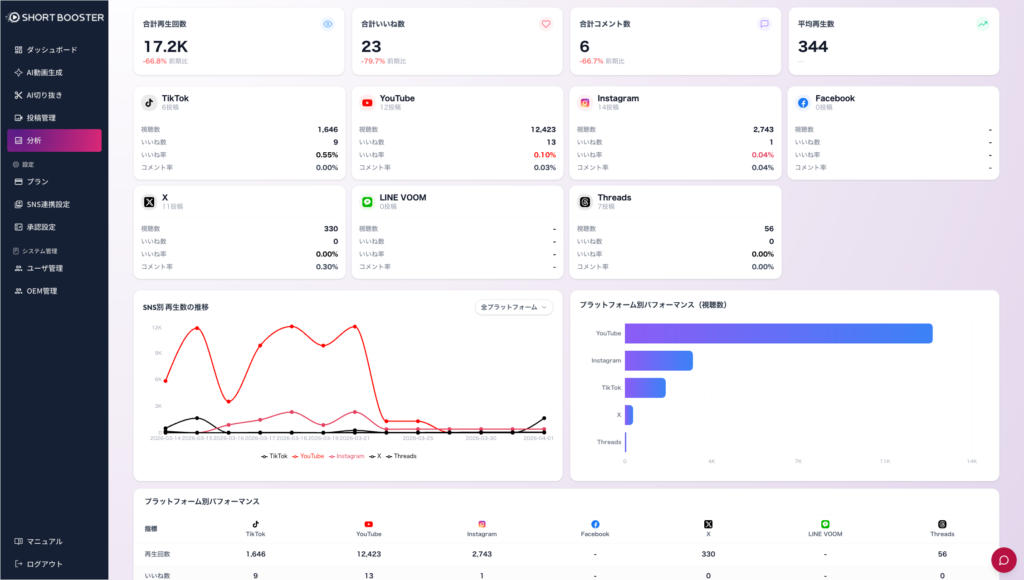Open SNS連携設定 settings page
Image resolution: width=1024 pixels, height=580 pixels.
pos(48,204)
